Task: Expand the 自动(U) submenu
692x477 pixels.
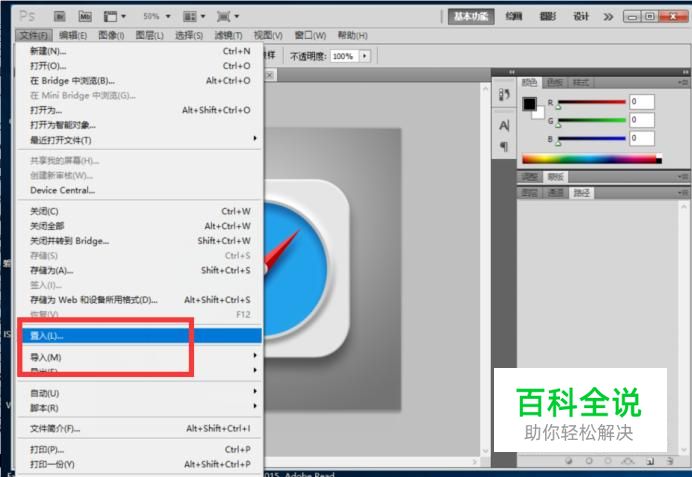Action: (x=255, y=391)
